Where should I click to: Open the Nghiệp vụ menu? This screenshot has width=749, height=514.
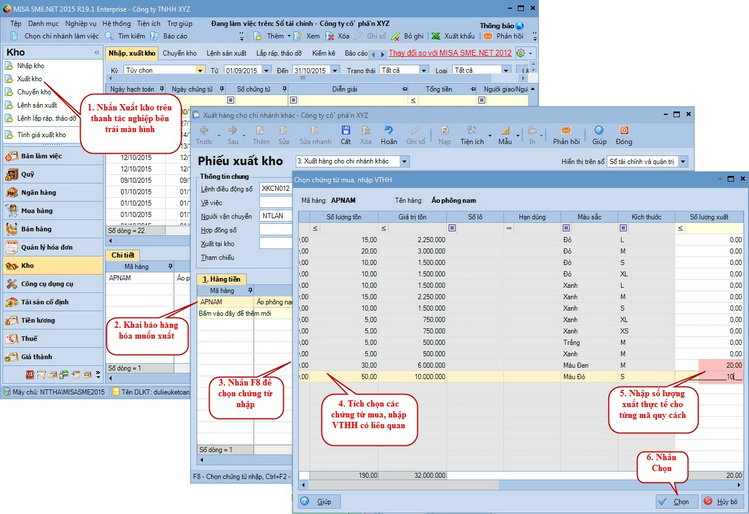(80, 23)
